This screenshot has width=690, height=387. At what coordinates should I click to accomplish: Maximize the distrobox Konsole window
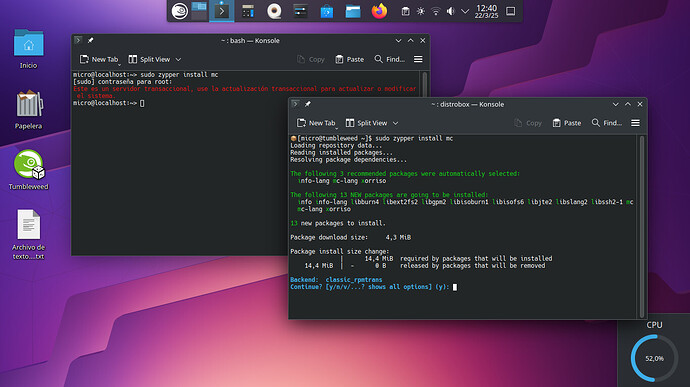[x=628, y=104]
